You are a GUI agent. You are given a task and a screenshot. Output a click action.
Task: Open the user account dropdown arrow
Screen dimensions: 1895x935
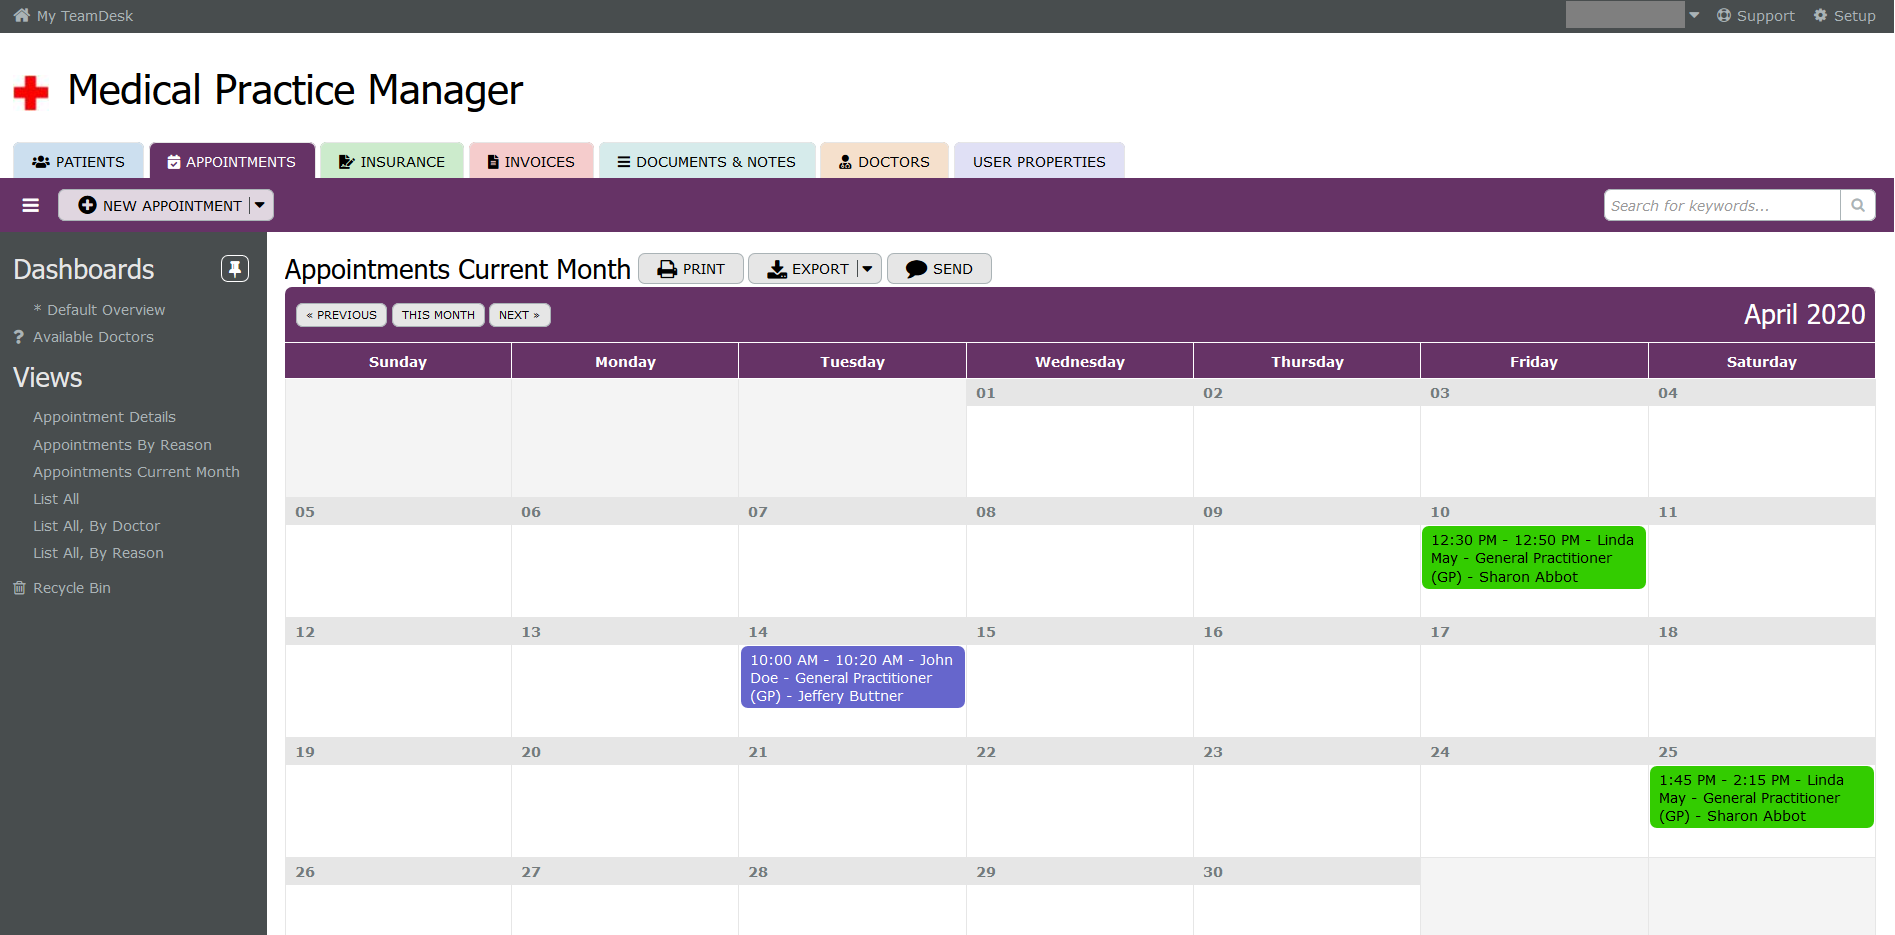pyautogui.click(x=1694, y=15)
